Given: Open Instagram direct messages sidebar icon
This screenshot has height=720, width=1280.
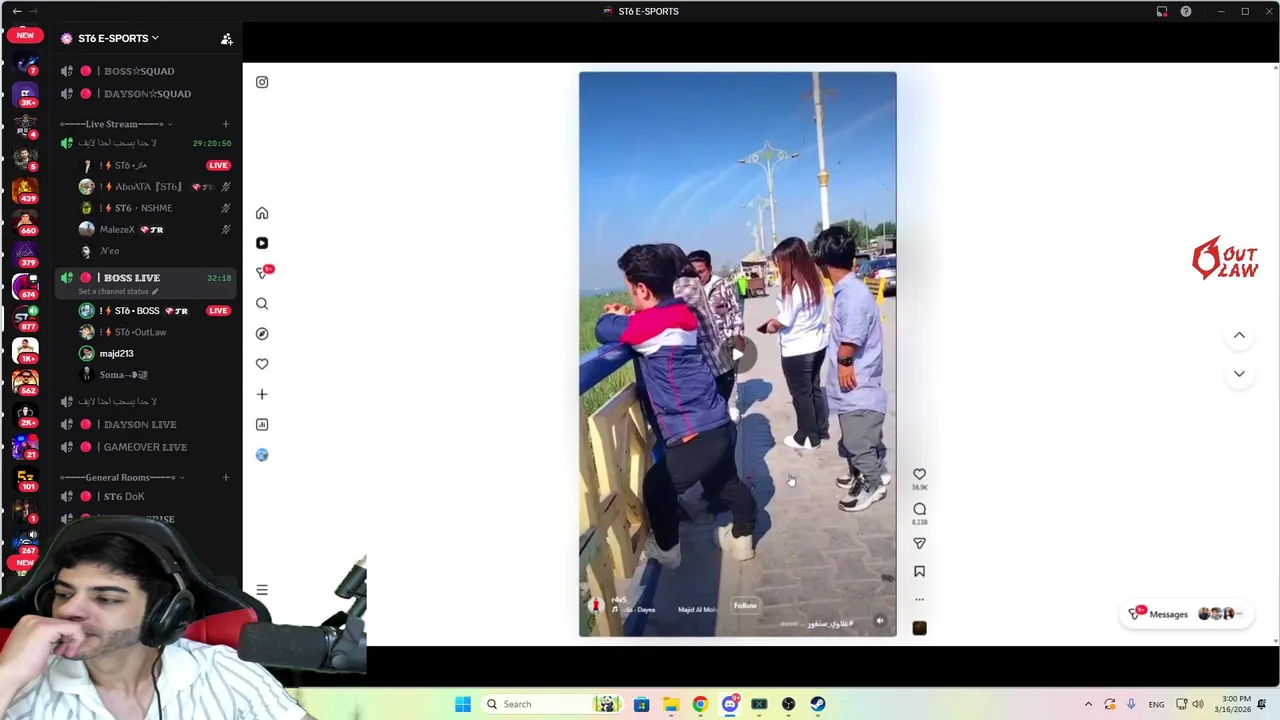Looking at the screenshot, I should [x=263, y=272].
